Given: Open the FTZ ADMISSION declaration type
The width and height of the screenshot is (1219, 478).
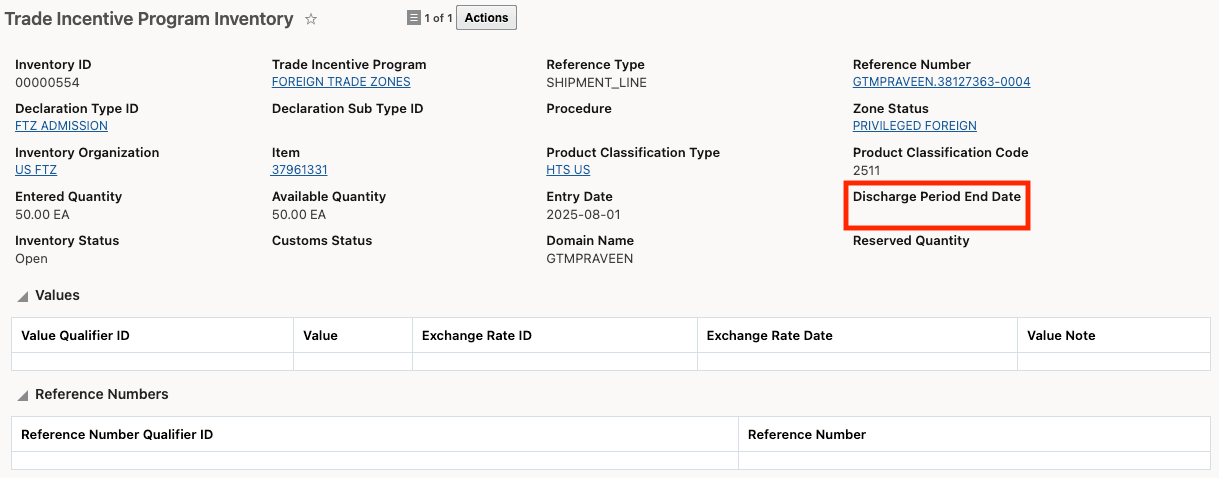Looking at the screenshot, I should coord(61,126).
